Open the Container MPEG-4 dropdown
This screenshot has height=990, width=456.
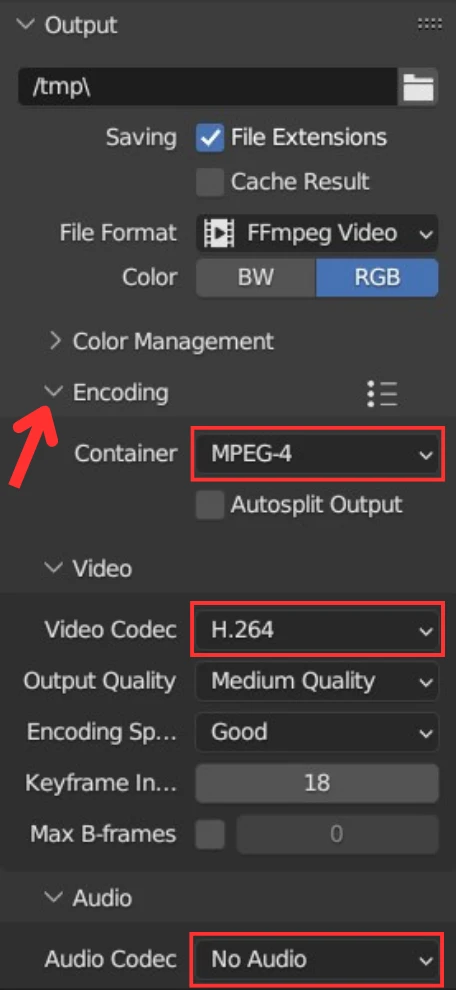click(x=317, y=454)
